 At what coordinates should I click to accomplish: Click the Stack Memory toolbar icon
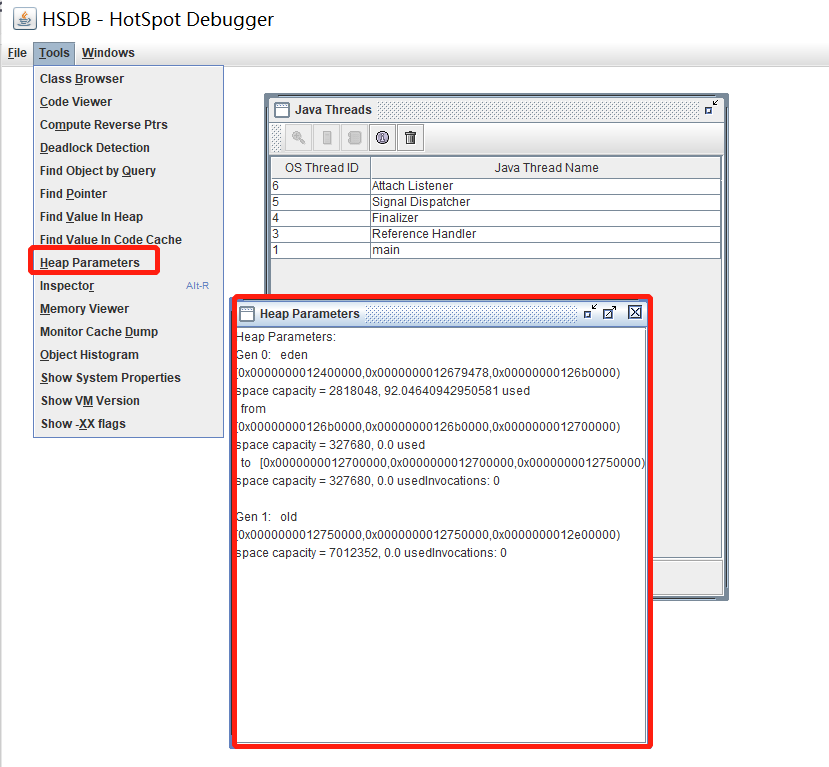tap(327, 138)
